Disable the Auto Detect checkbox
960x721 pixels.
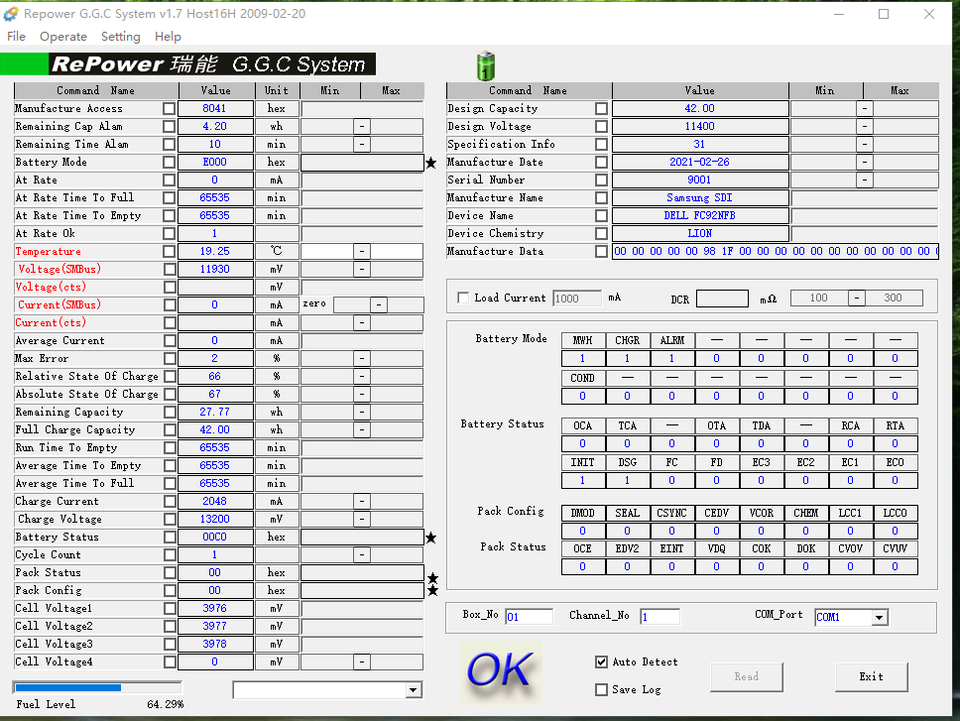pos(601,662)
